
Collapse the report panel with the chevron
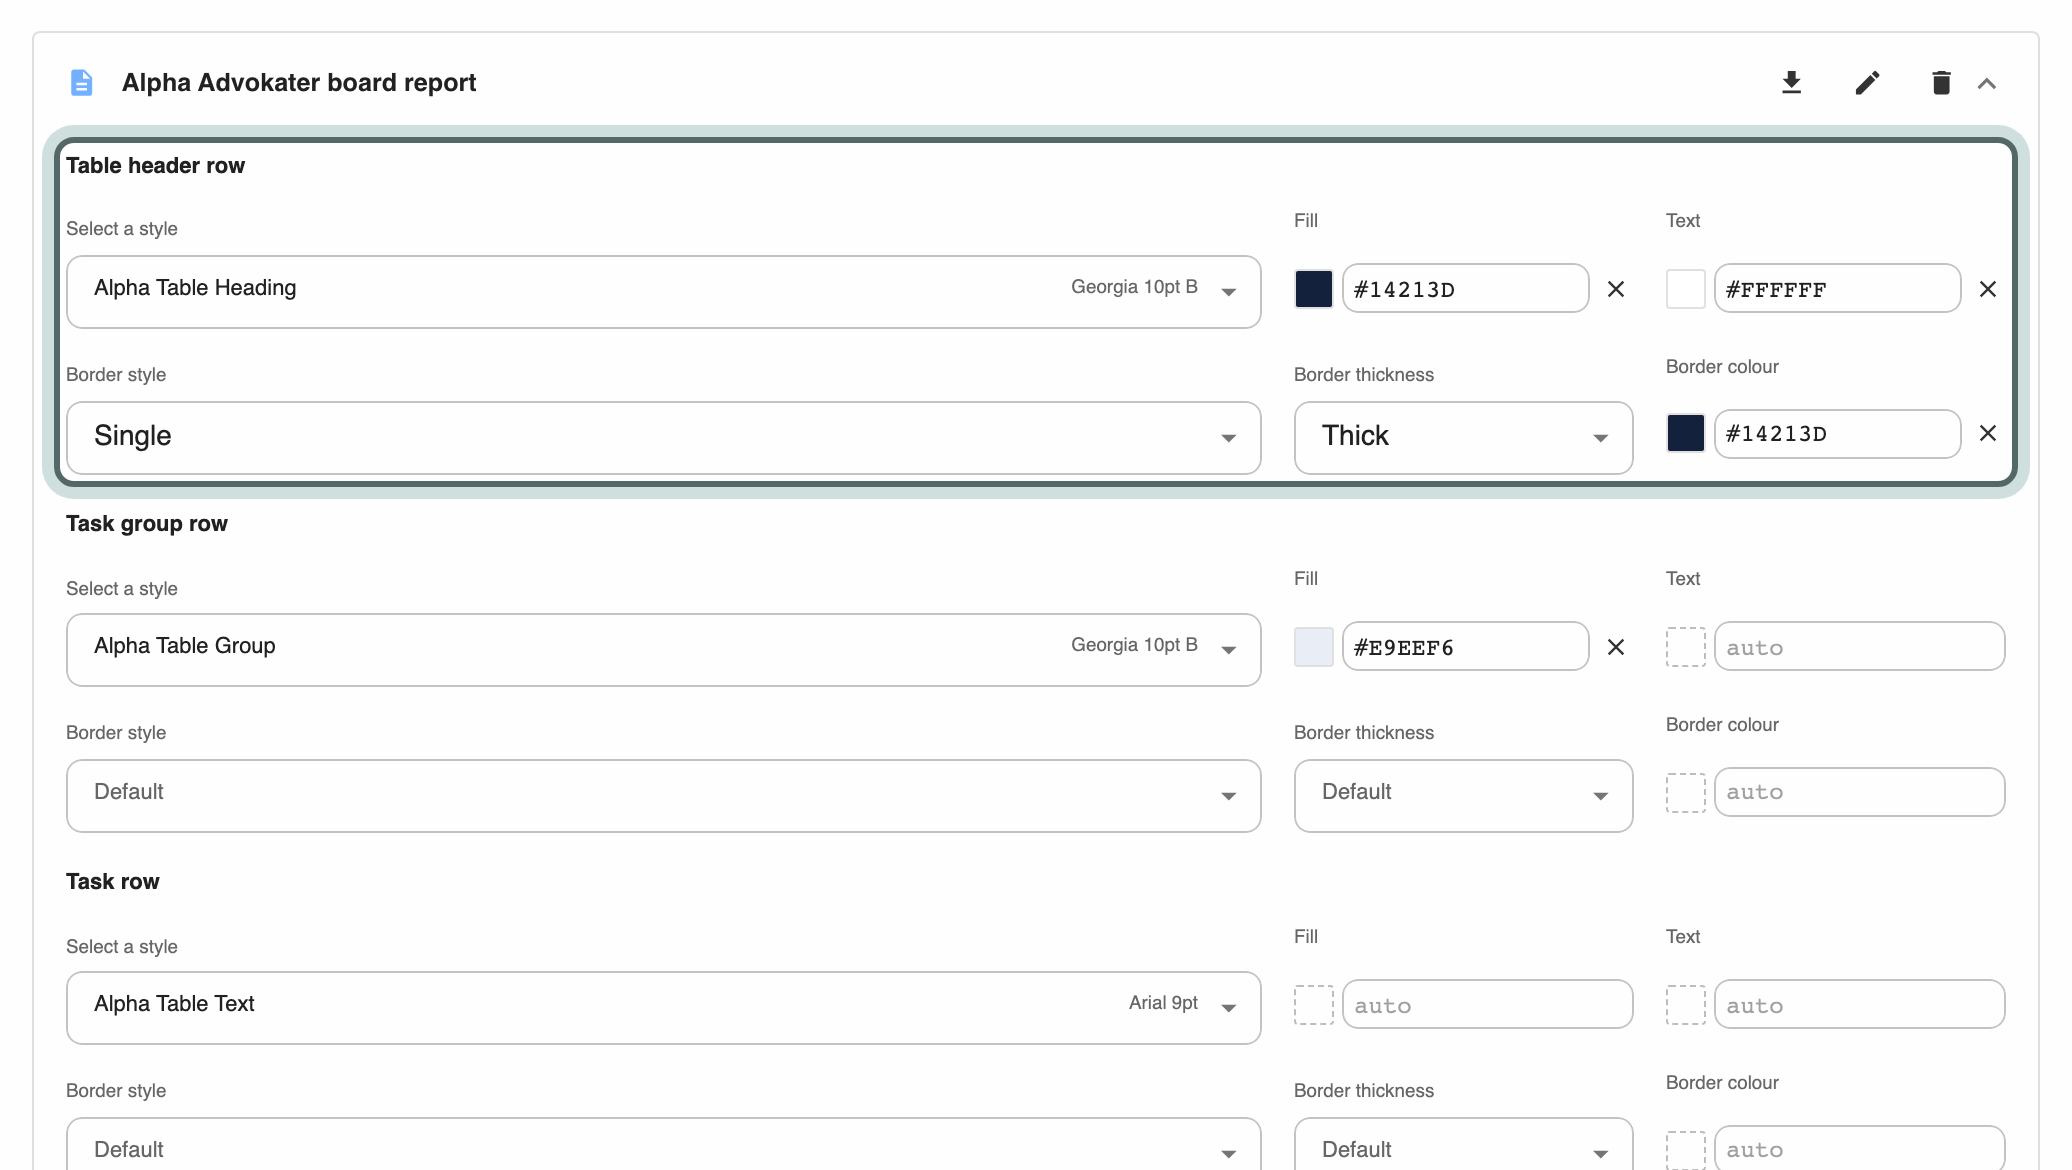pyautogui.click(x=1987, y=84)
